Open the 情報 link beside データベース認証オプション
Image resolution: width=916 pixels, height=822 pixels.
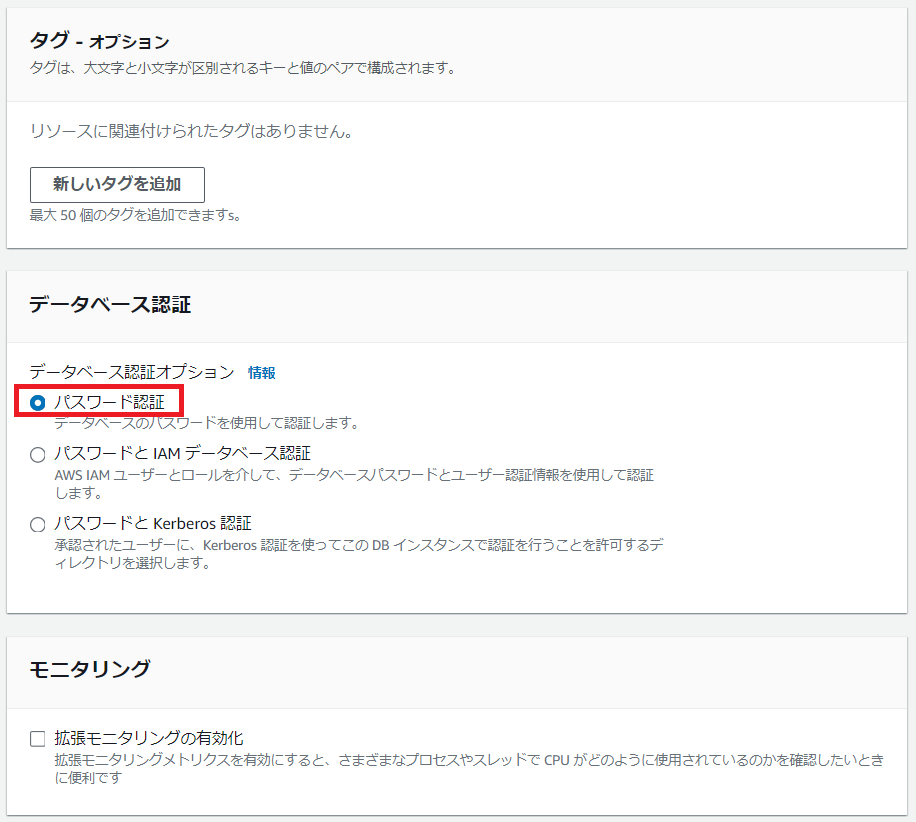[x=261, y=373]
